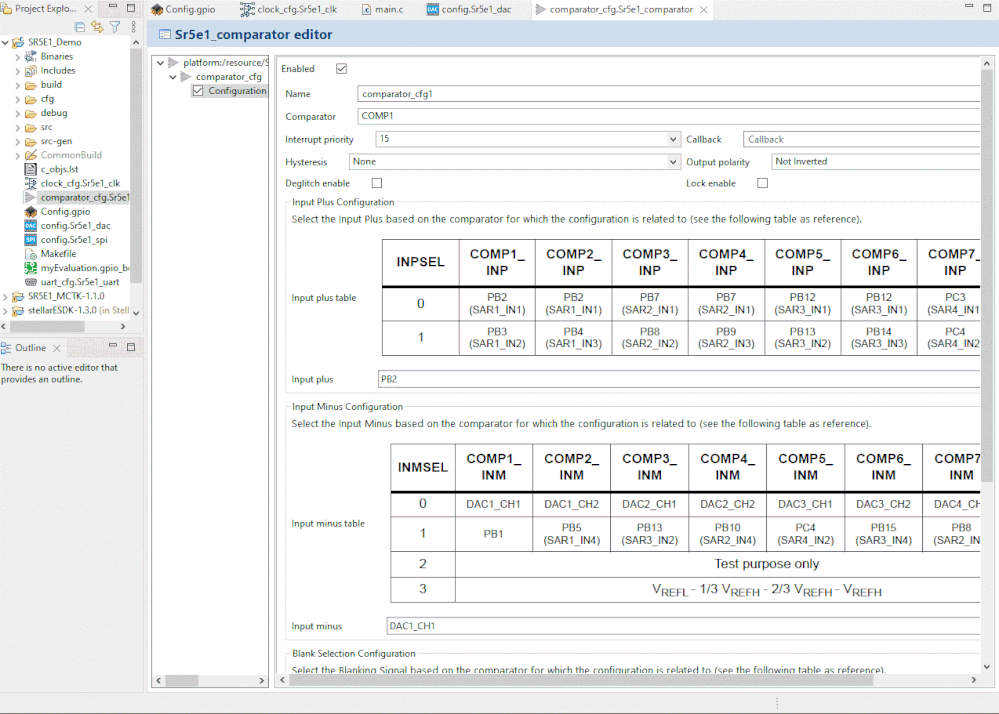Collapse the comparator_cfg tree node
This screenshot has width=999, height=714.
173,76
